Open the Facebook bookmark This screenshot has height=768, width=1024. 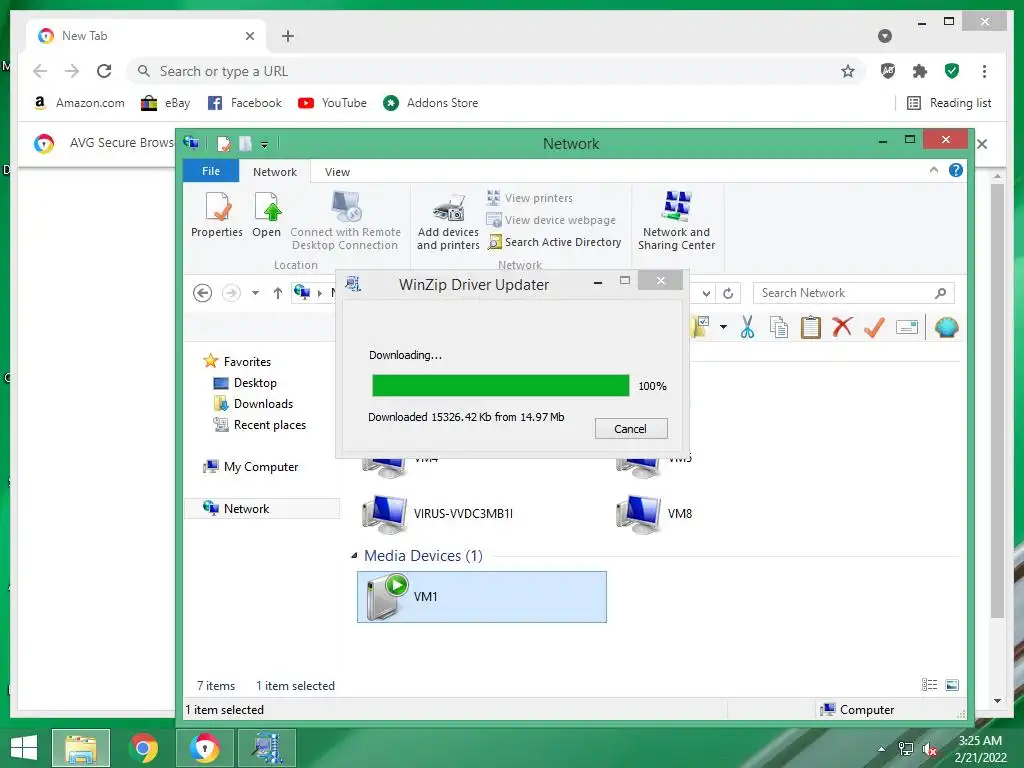(244, 103)
